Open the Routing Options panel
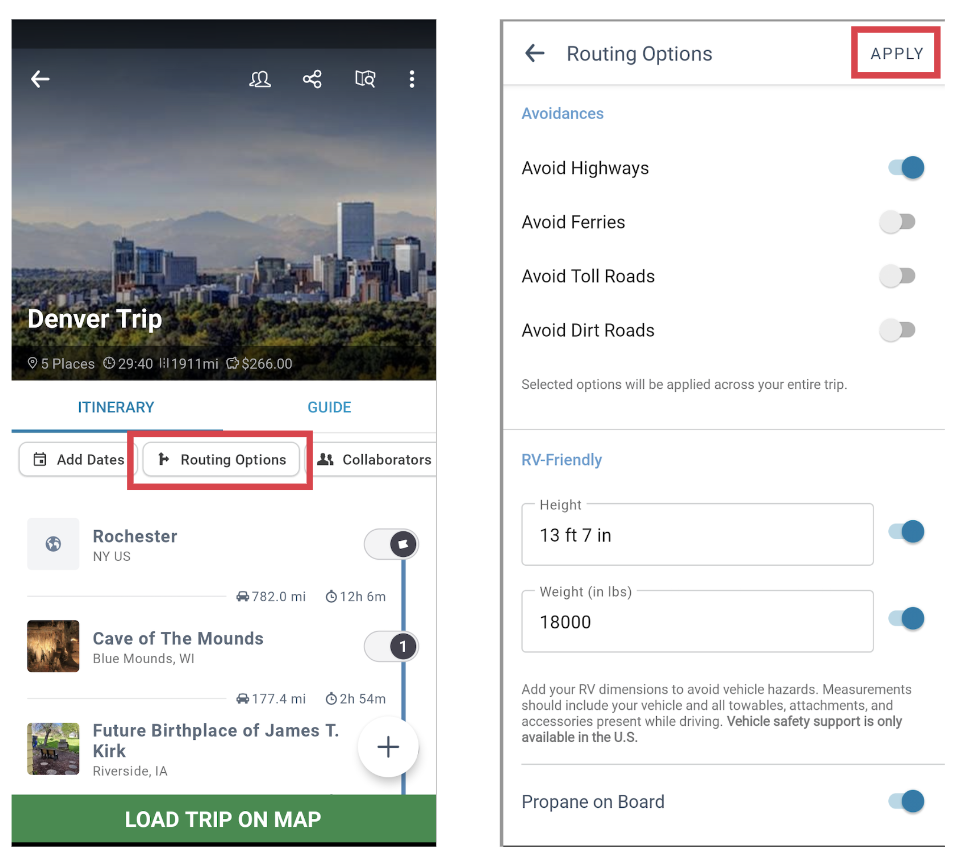 pos(220,459)
